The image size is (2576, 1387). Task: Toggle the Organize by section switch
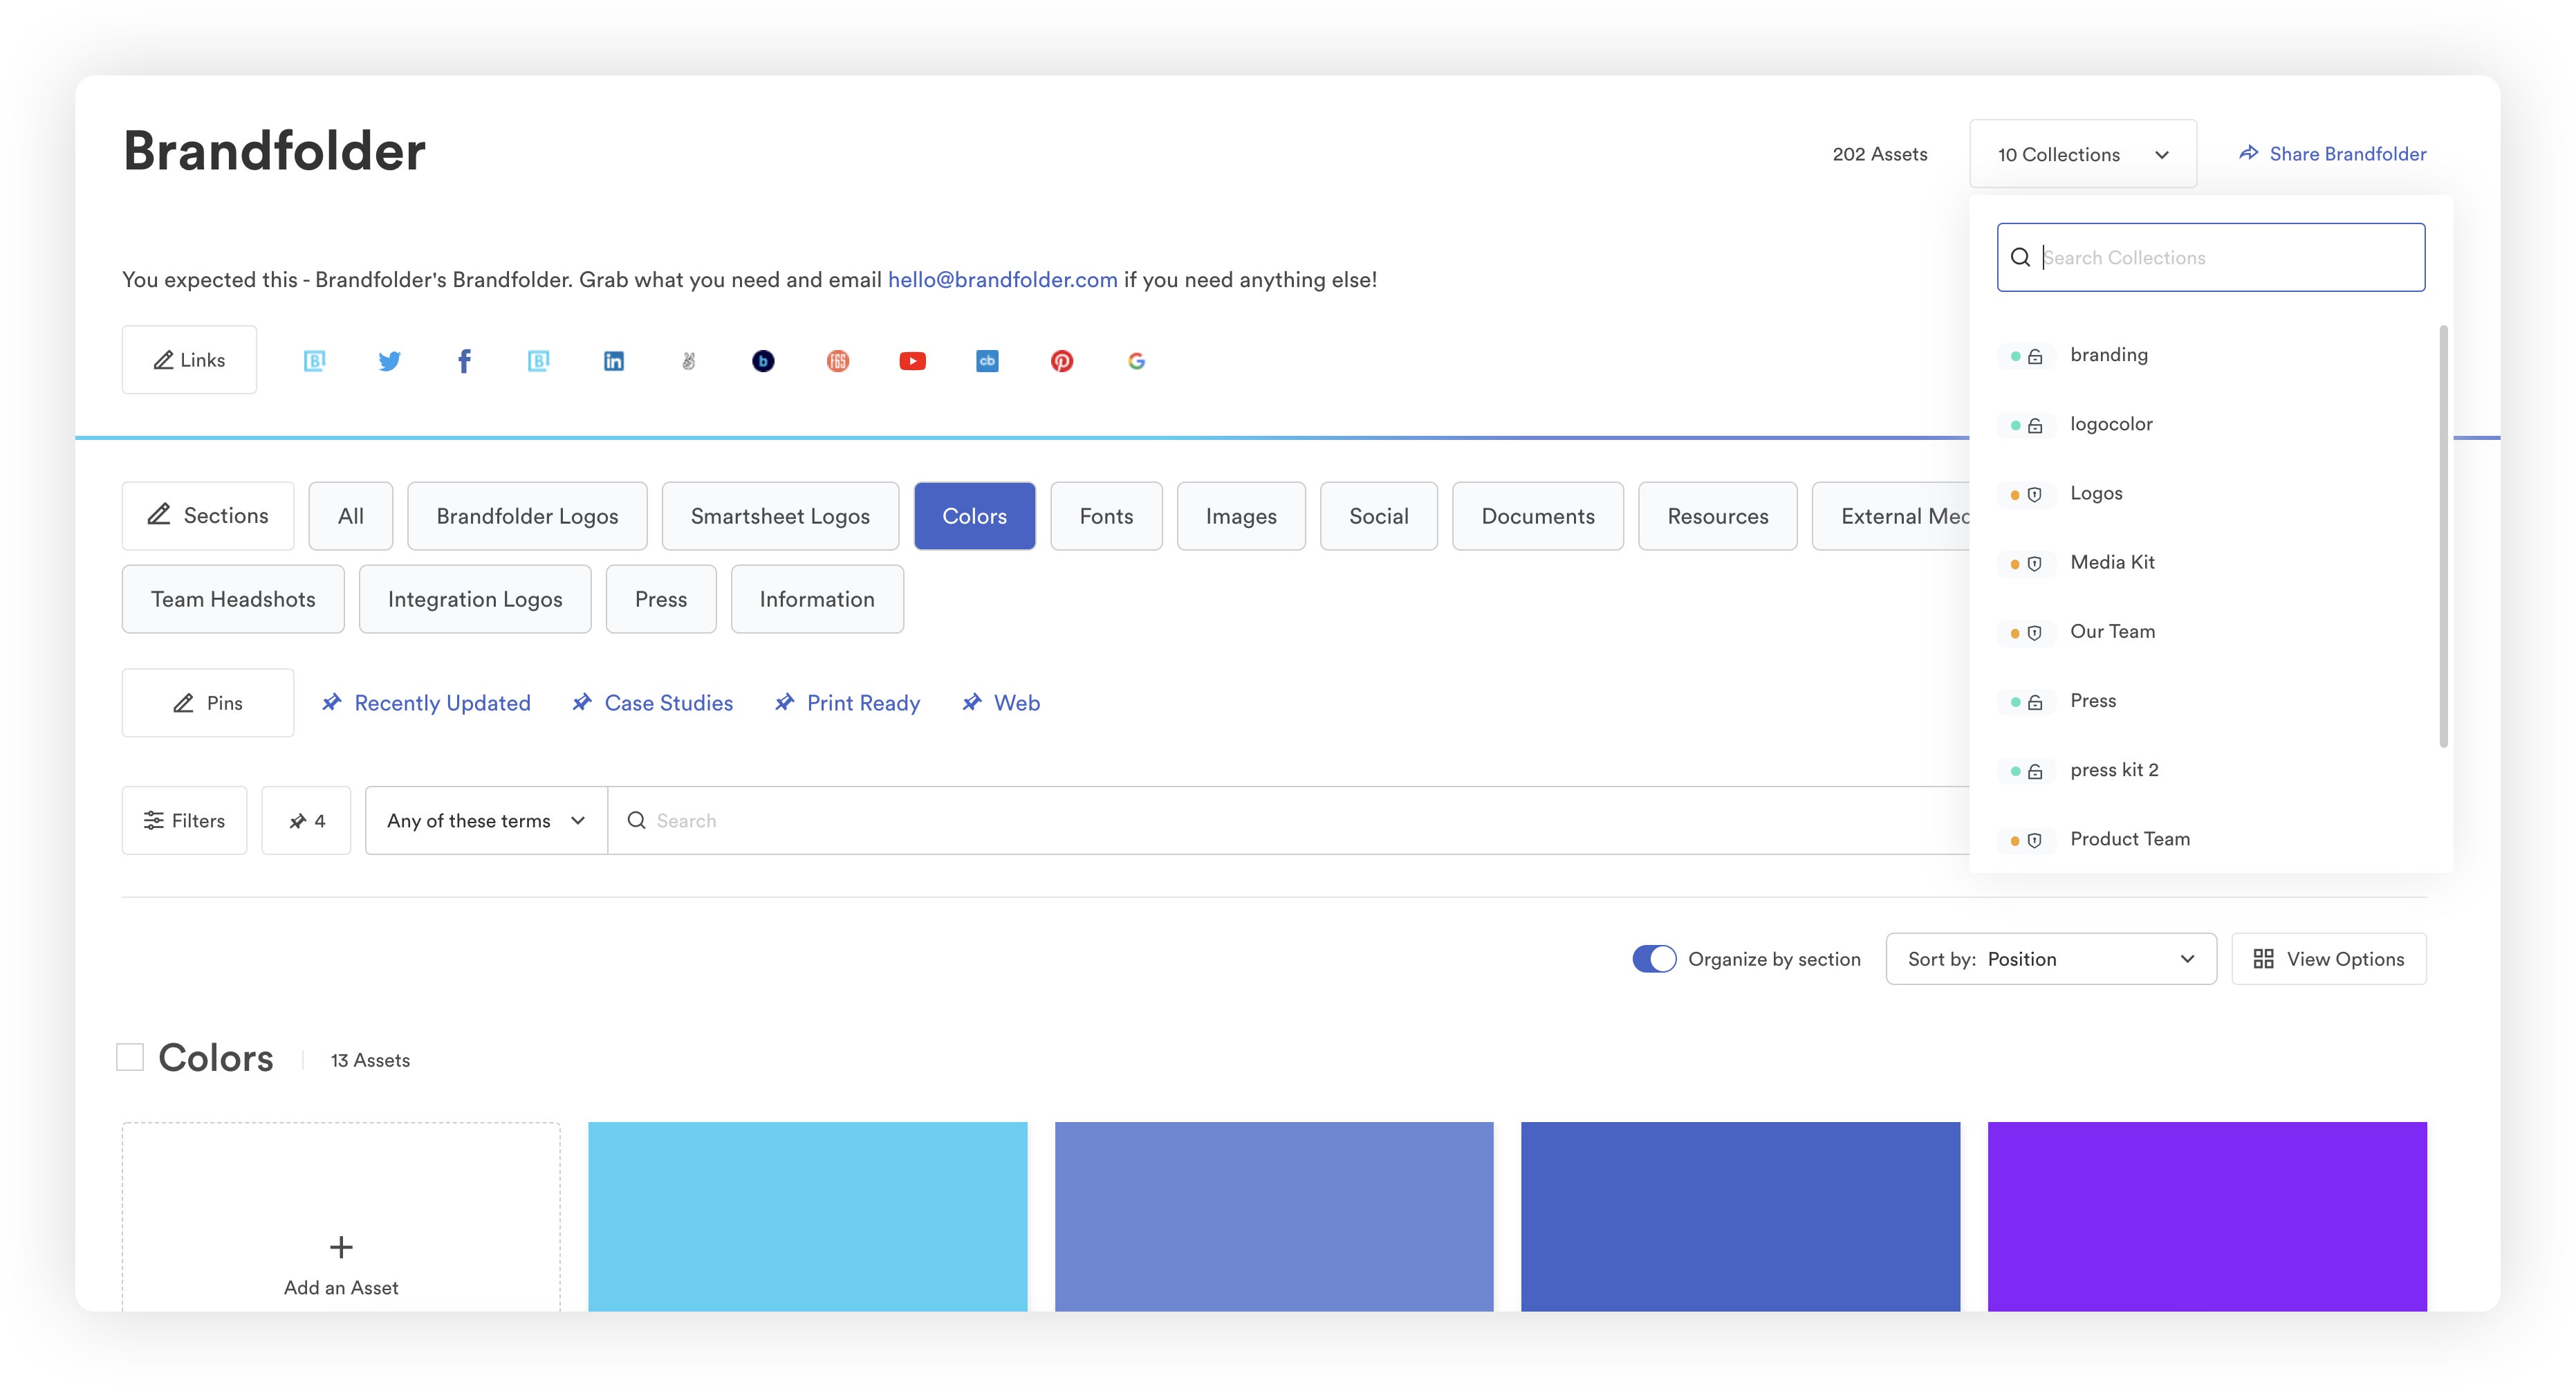point(1654,958)
